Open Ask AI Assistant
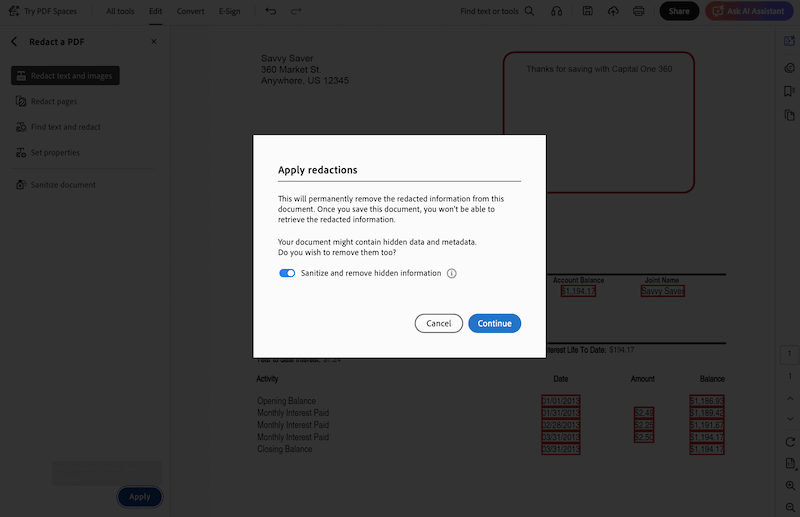800x517 pixels. 749,11
